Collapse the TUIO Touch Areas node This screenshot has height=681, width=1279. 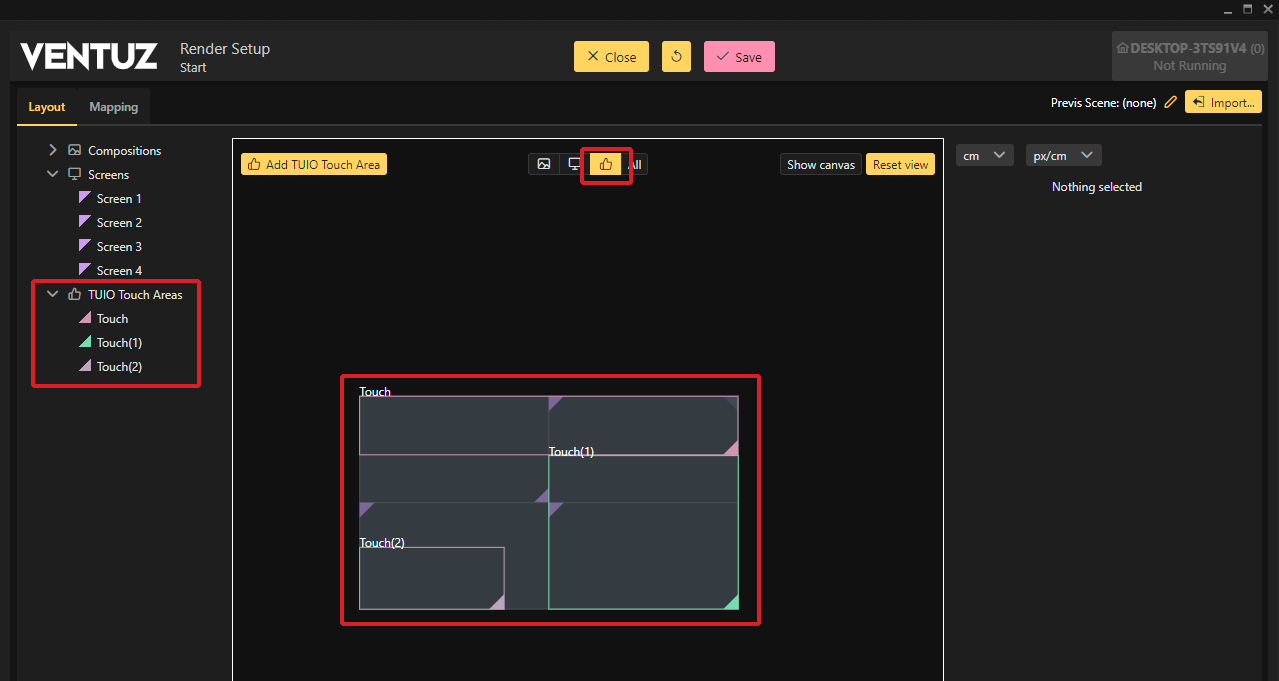pos(53,294)
